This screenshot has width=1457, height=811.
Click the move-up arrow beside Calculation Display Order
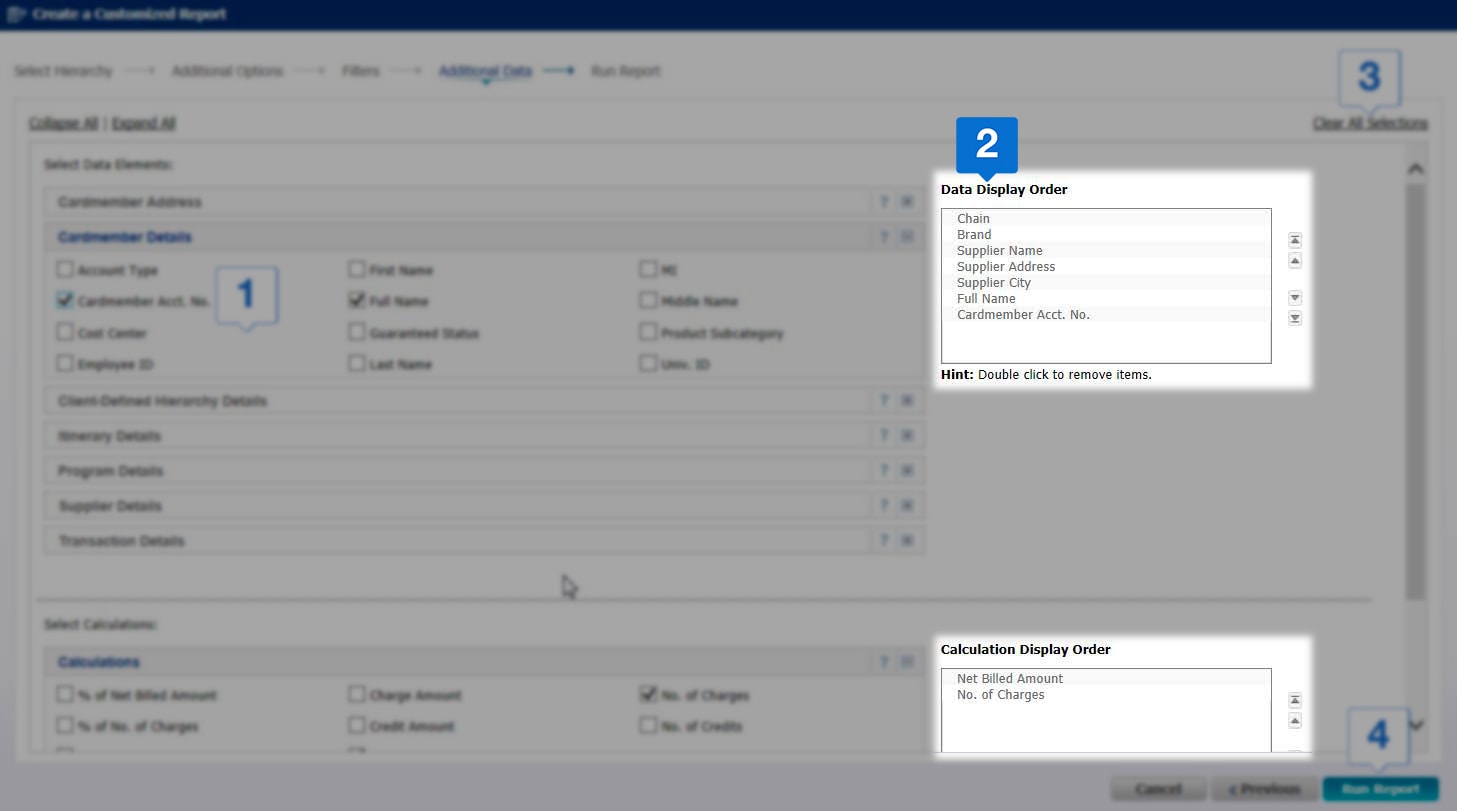tap(1294, 721)
